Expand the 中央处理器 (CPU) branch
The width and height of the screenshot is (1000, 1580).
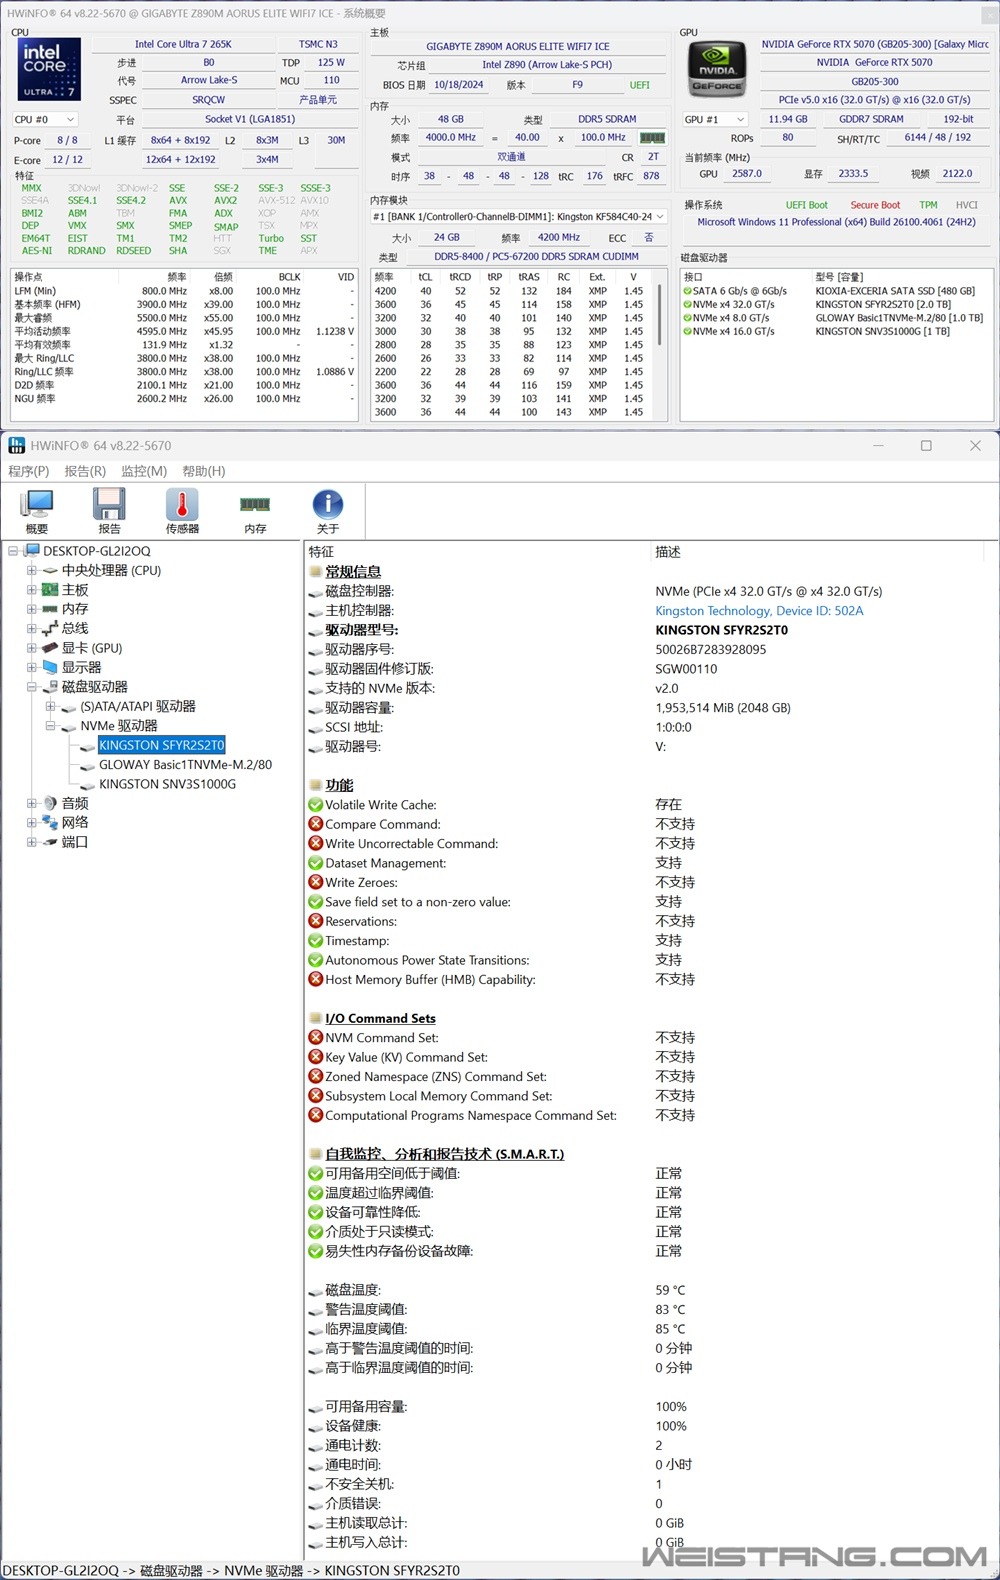click(31, 570)
